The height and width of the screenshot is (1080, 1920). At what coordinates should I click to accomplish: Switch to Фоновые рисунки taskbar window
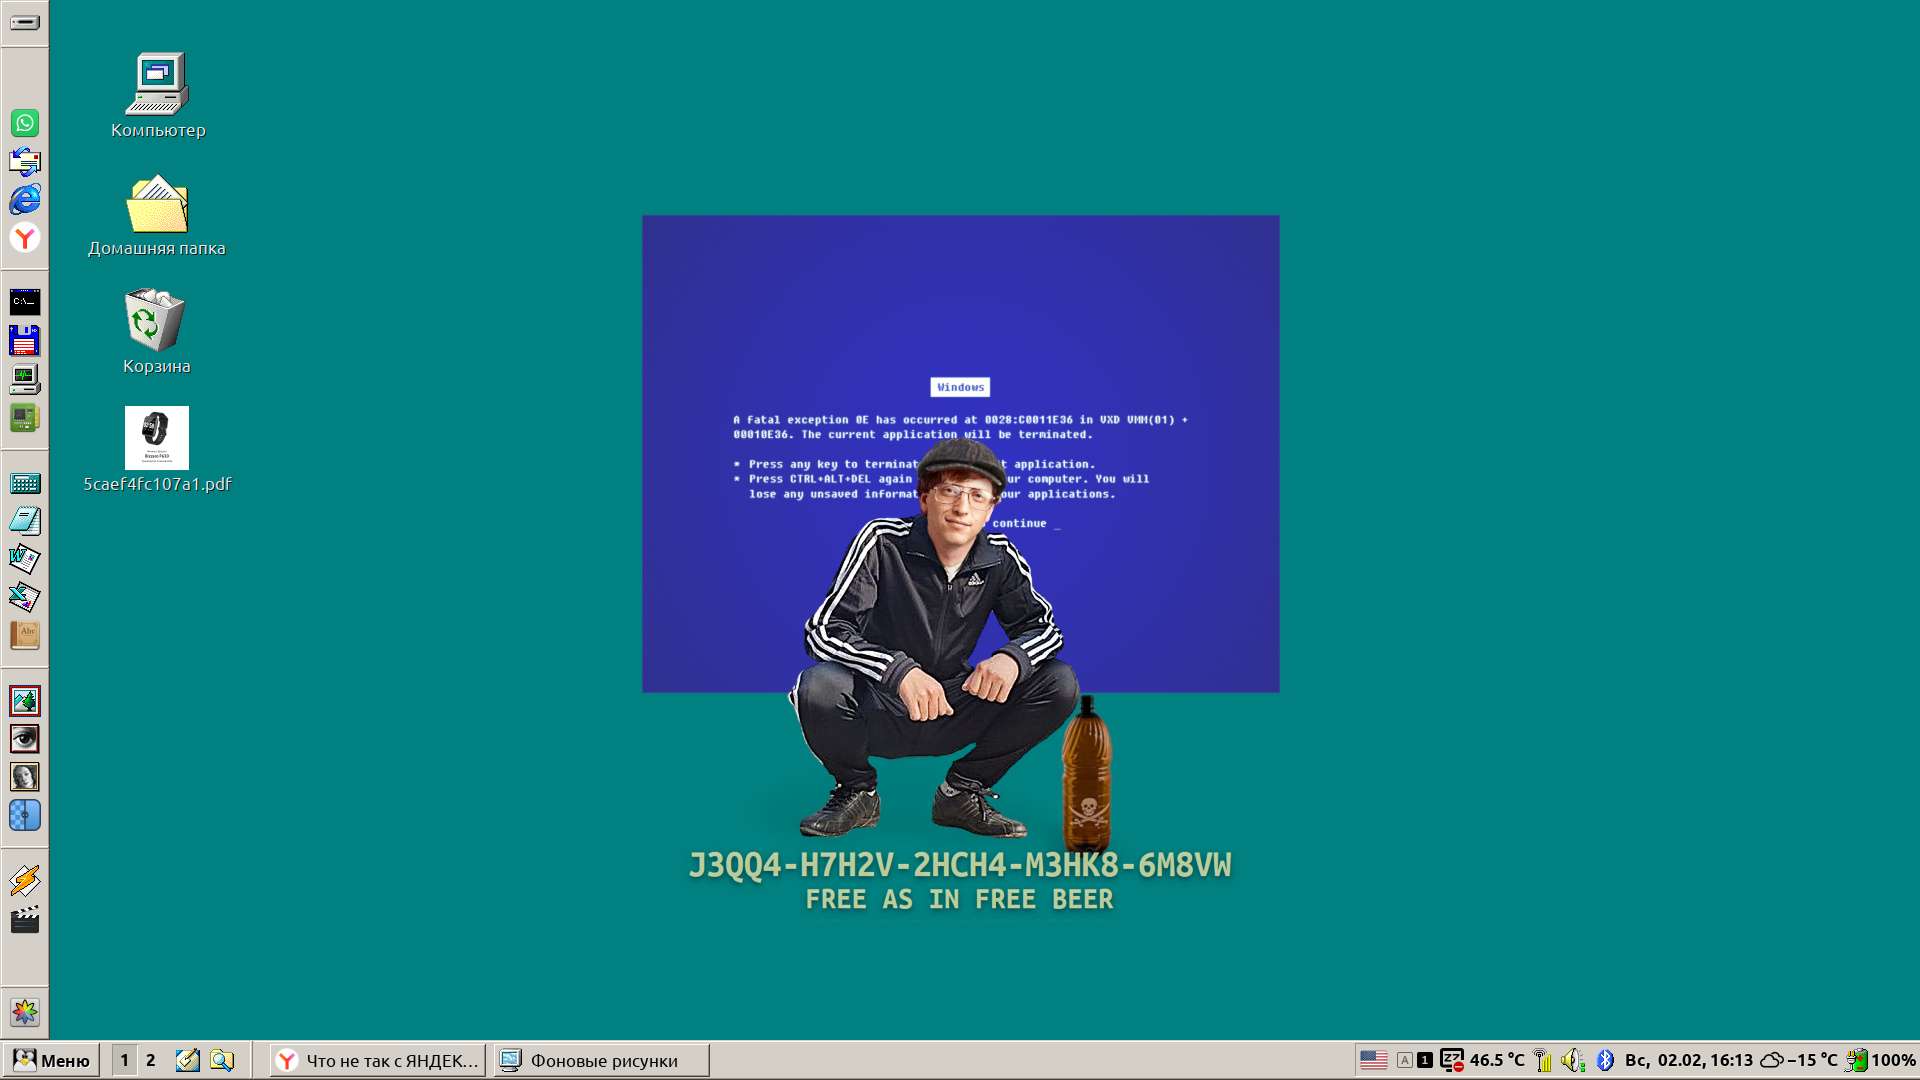pyautogui.click(x=602, y=1060)
